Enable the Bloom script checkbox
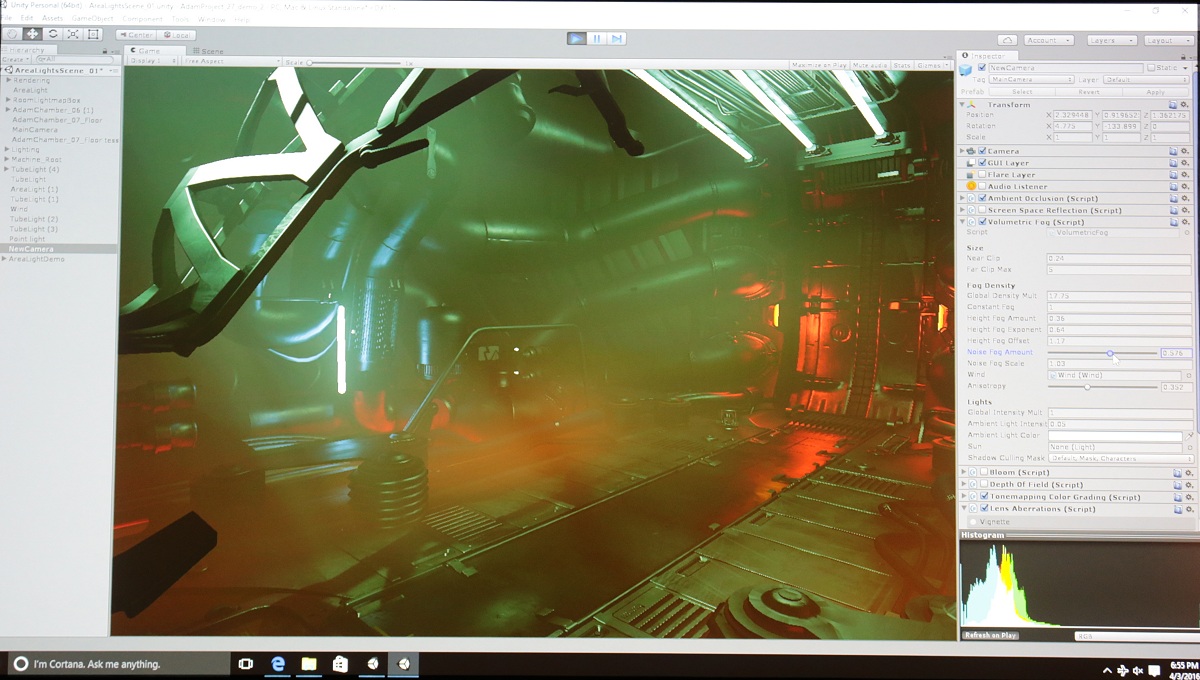1200x680 pixels. click(983, 472)
